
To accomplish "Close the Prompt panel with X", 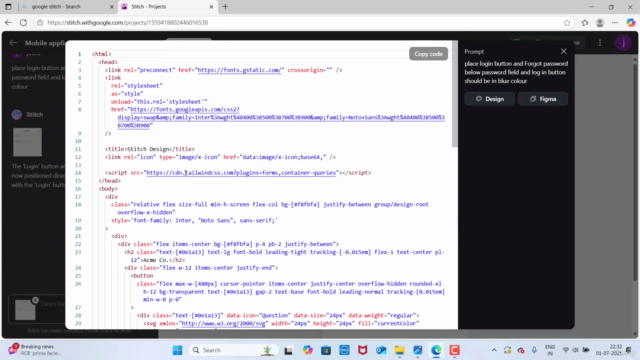I will tap(564, 51).
